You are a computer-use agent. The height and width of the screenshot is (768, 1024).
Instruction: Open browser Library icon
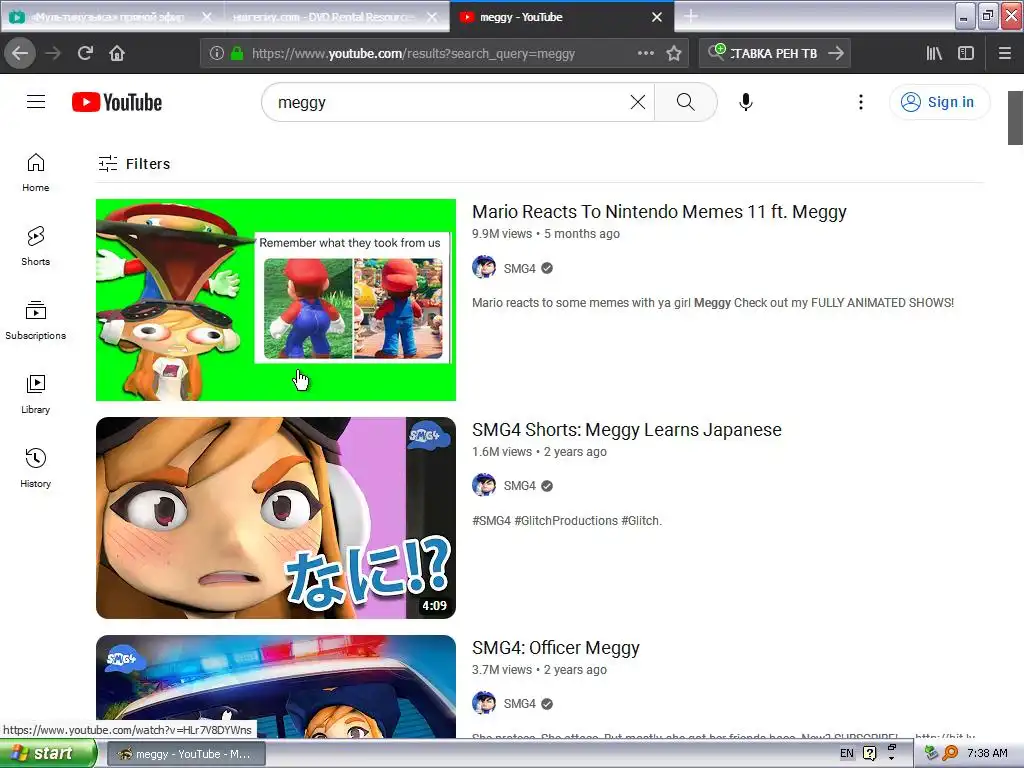pos(935,54)
